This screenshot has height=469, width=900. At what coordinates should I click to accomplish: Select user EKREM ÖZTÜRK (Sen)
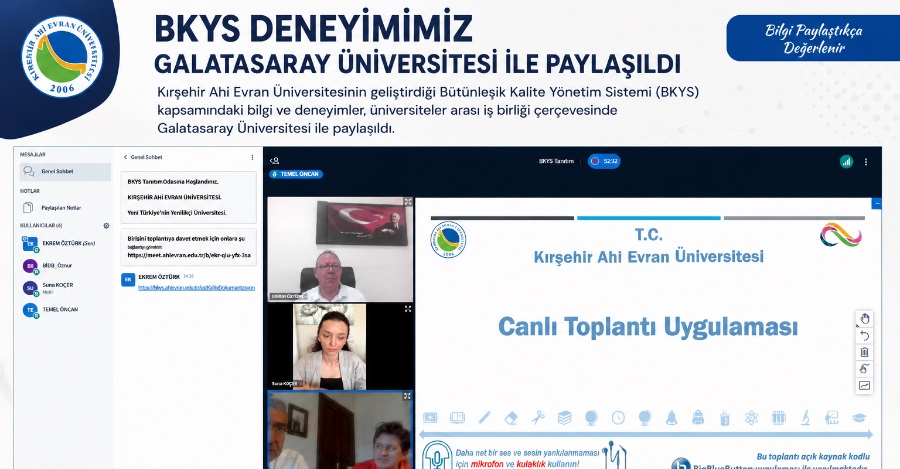click(x=65, y=244)
